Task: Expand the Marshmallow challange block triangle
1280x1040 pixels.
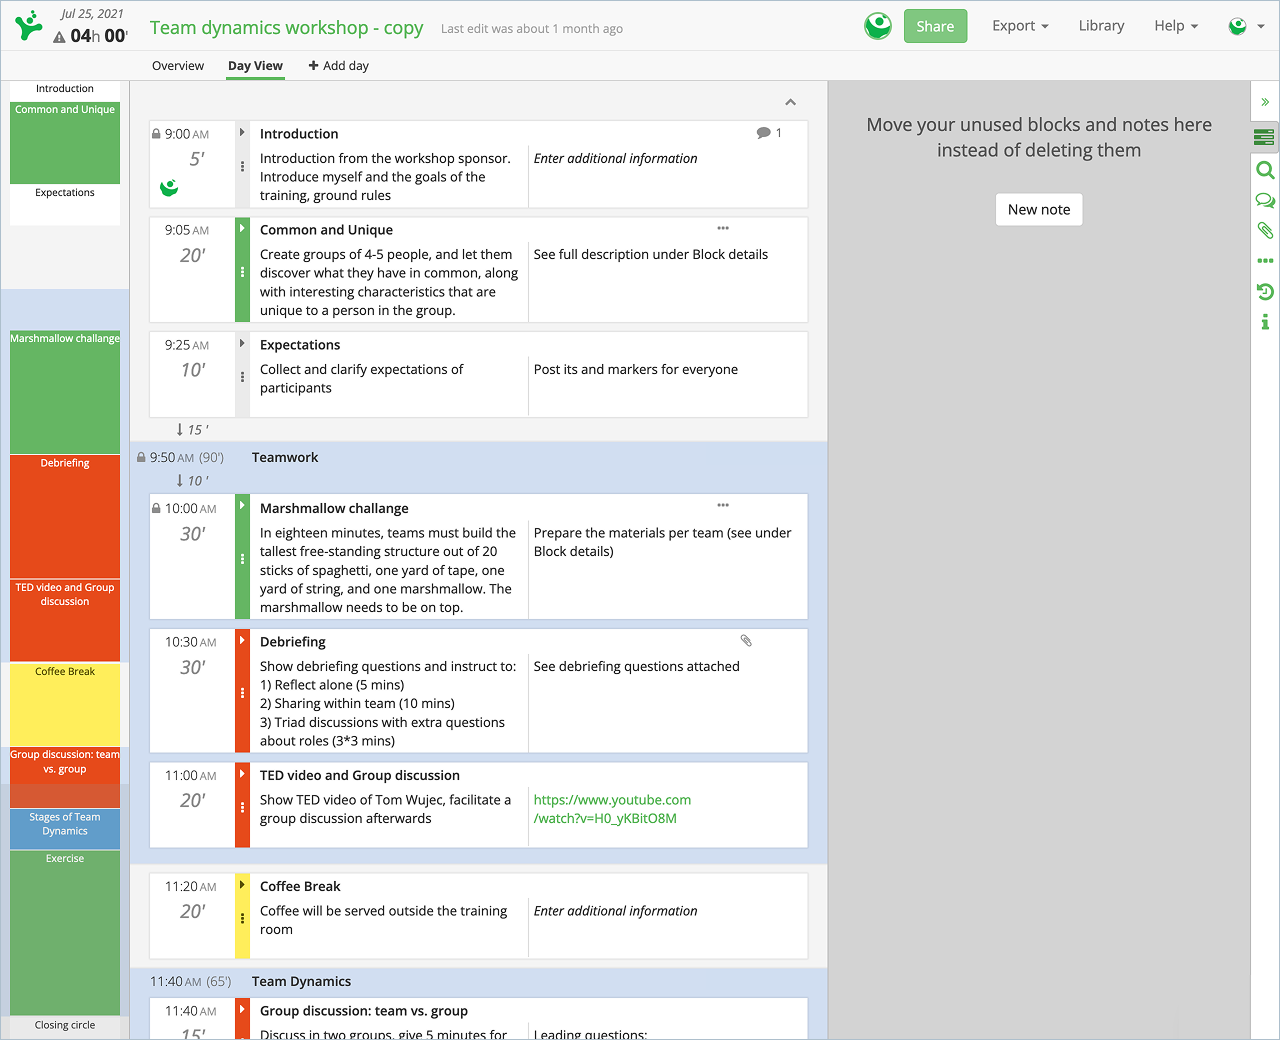Action: tap(242, 506)
